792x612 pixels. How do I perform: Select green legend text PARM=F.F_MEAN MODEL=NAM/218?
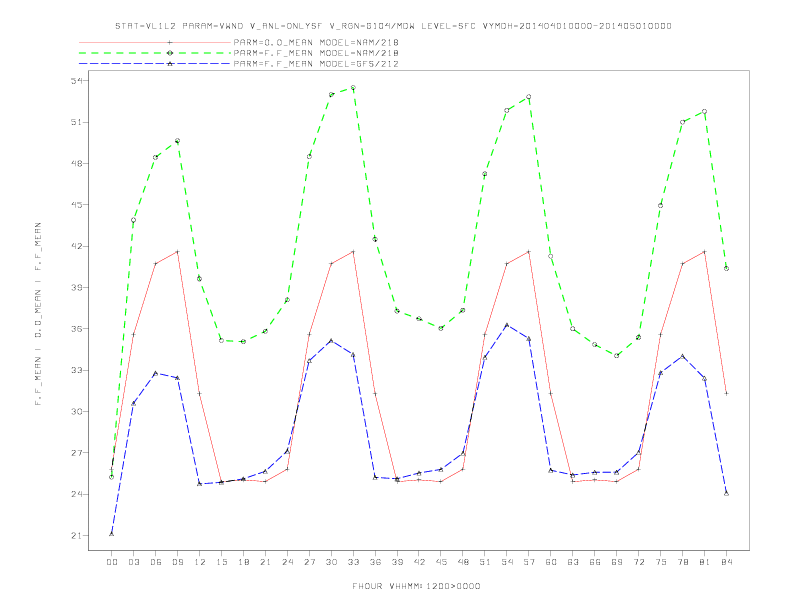pyautogui.click(x=316, y=53)
